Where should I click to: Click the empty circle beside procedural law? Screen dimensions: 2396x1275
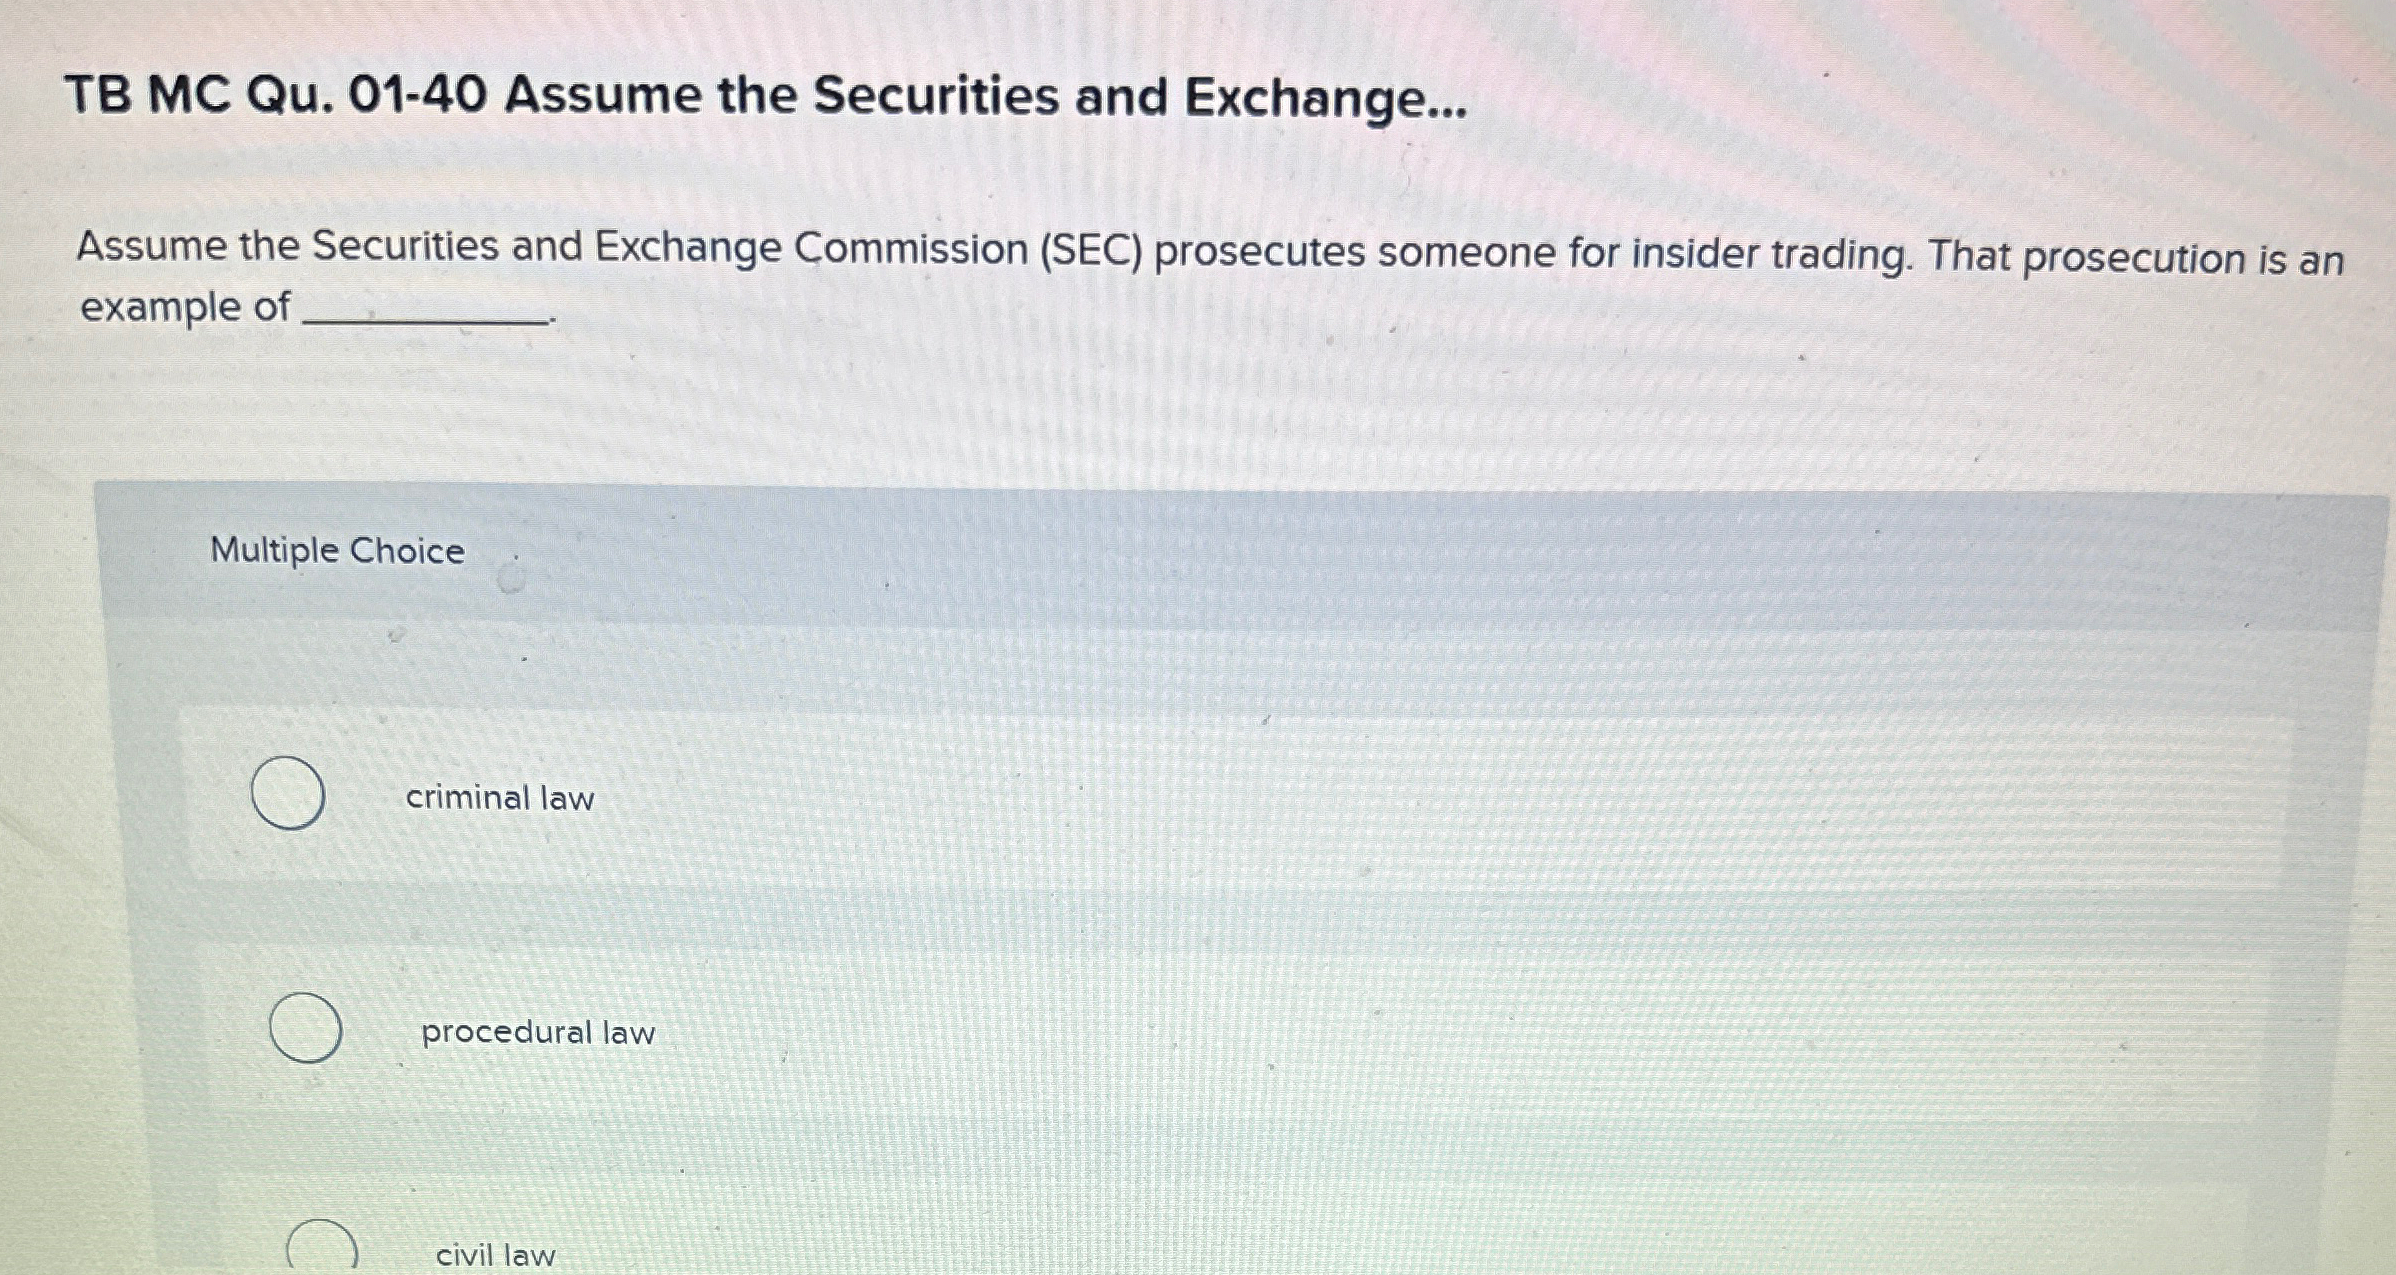pyautogui.click(x=305, y=1030)
